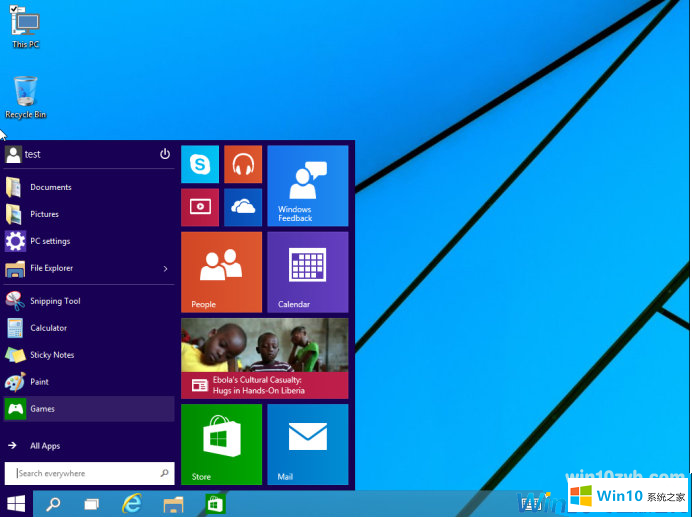Open the OneDrive cloud tile
The width and height of the screenshot is (693, 517).
coord(243,207)
